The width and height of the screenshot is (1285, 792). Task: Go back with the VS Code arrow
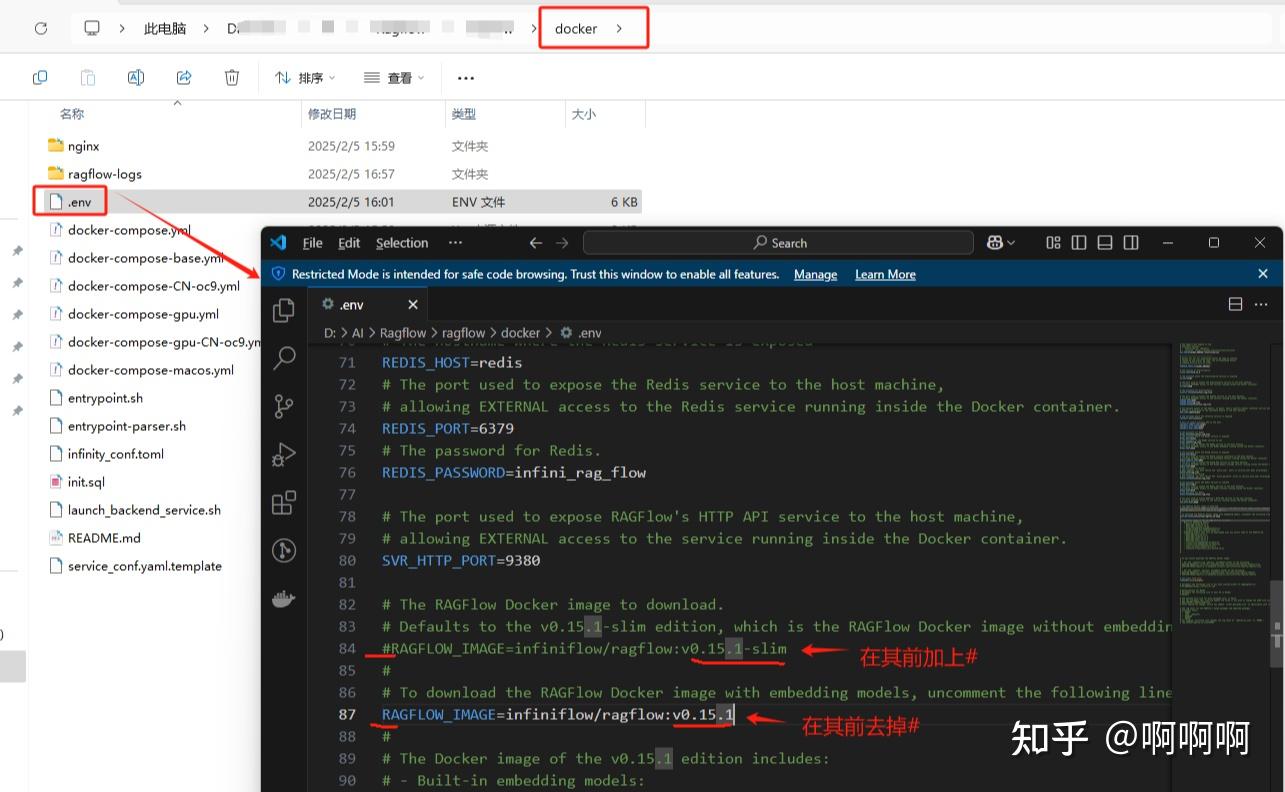(535, 243)
